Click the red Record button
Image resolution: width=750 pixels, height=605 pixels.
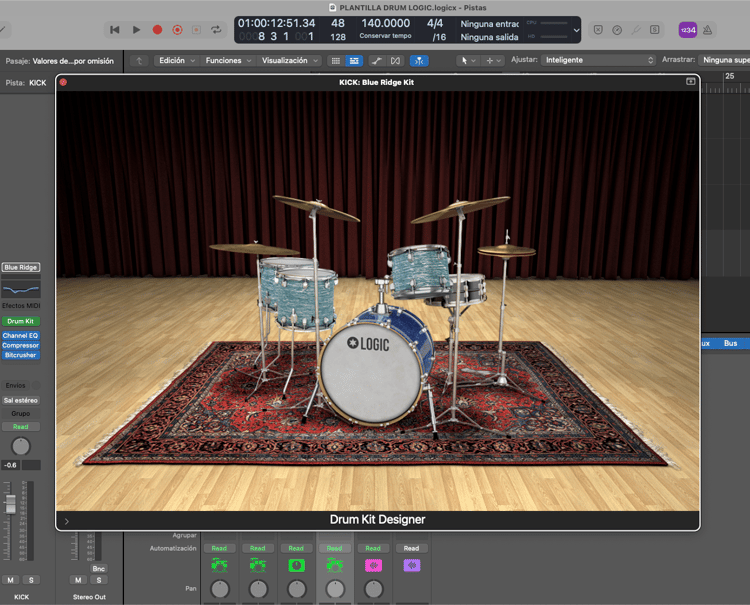157,30
